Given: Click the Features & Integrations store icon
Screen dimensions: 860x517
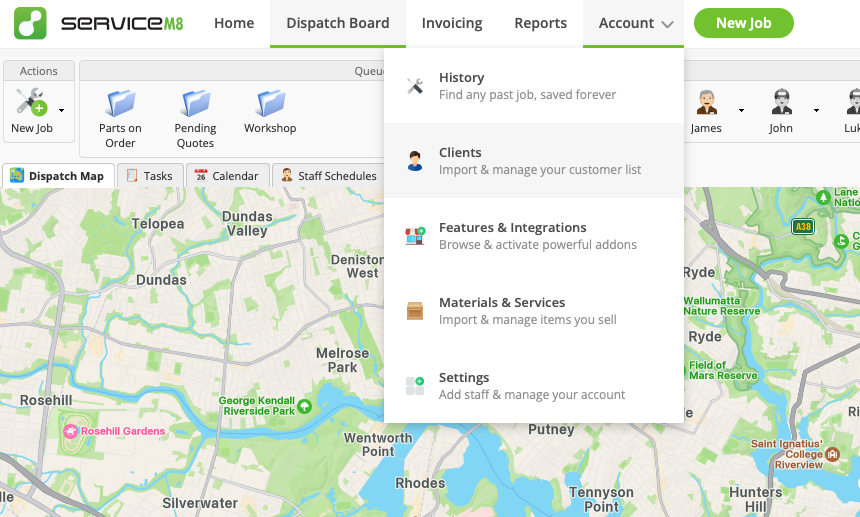Looking at the screenshot, I should (x=415, y=236).
